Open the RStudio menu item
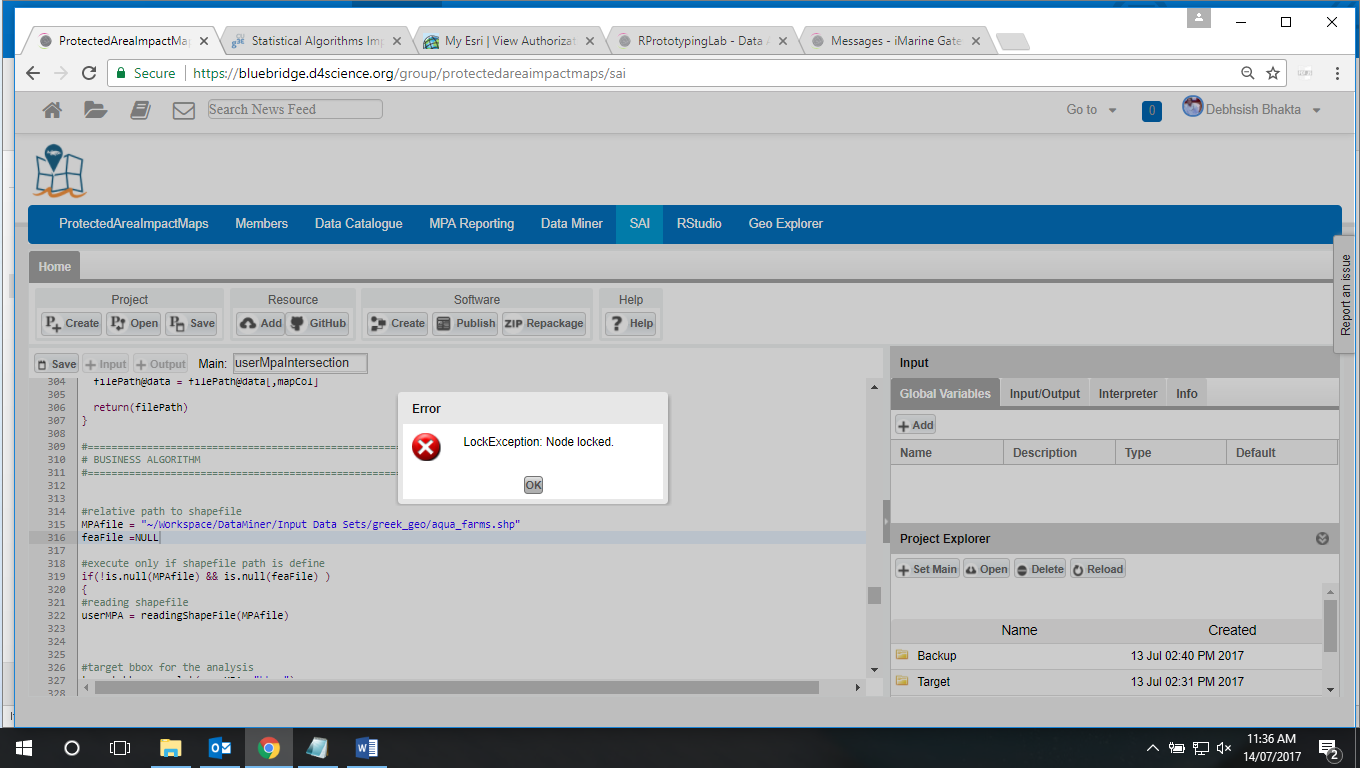Screen dimensions: 1360x768 tap(698, 224)
